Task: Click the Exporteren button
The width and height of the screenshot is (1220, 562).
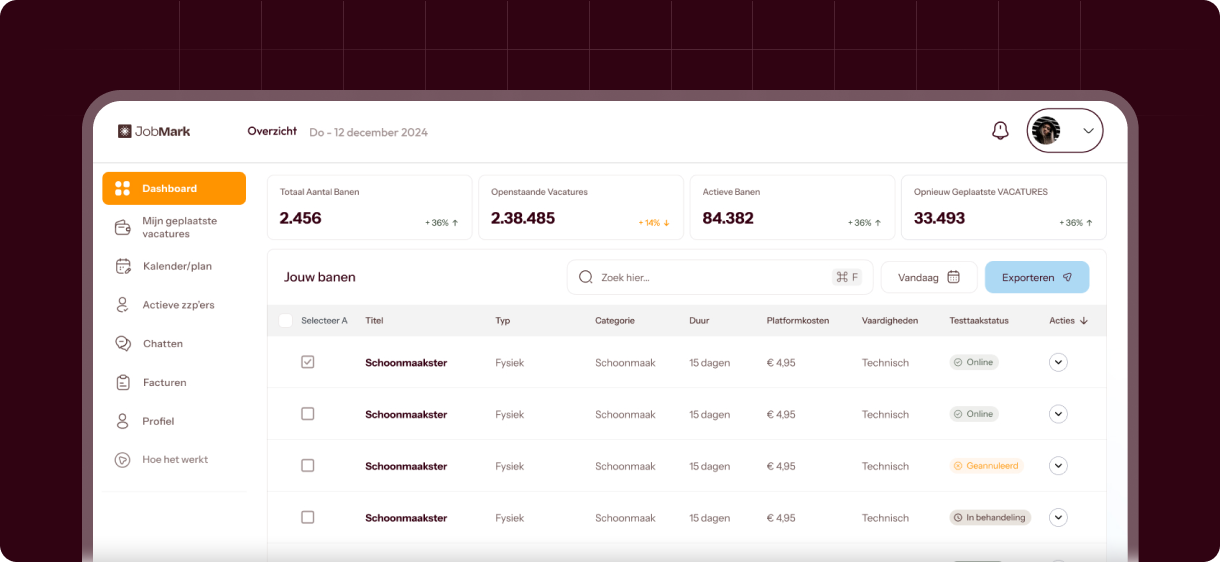Action: (x=1036, y=277)
